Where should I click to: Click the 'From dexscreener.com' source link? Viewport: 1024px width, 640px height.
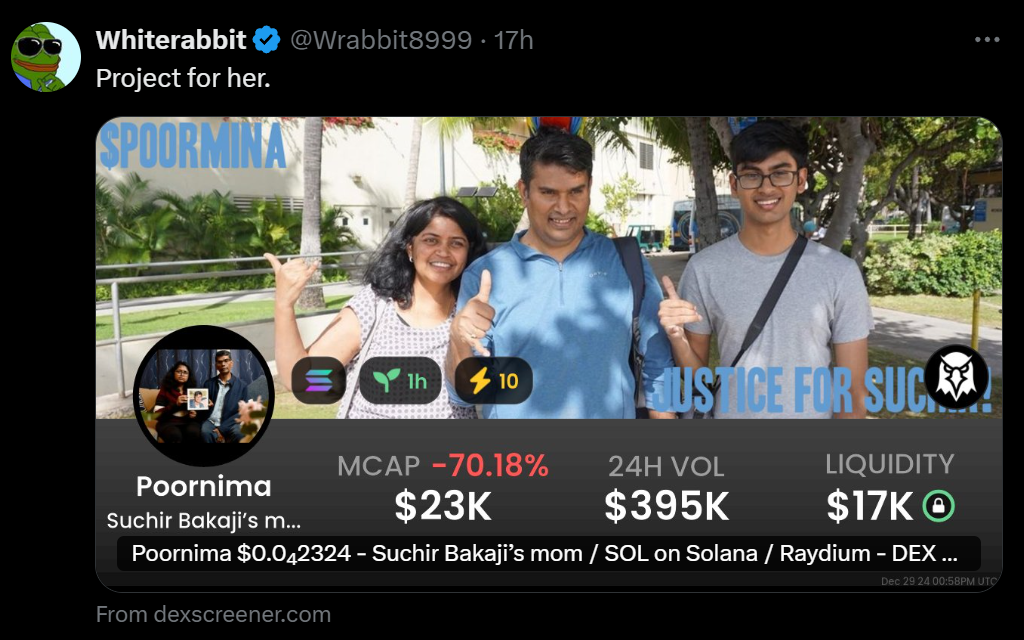coord(214,615)
